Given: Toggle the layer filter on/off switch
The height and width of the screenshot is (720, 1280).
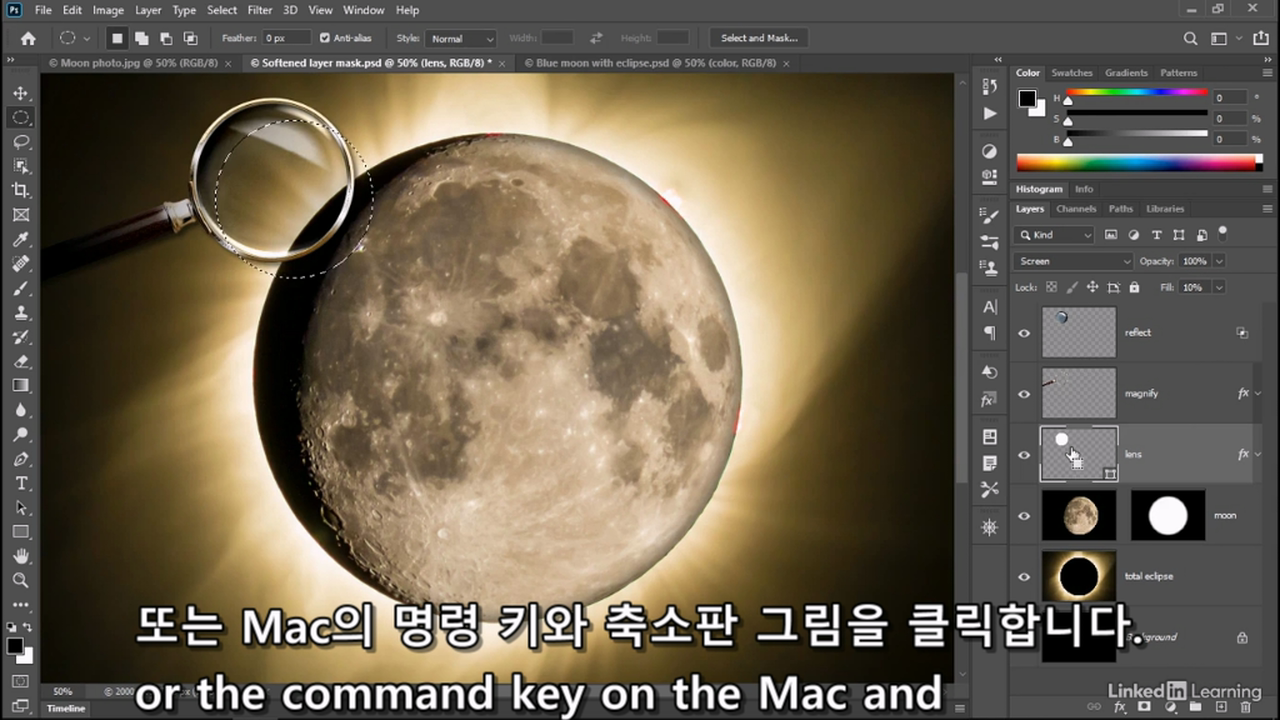Looking at the screenshot, I should coord(1222,233).
